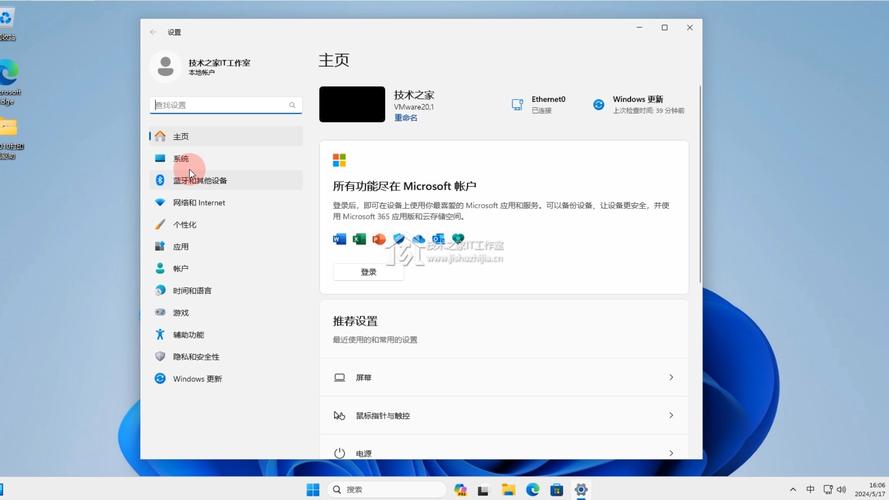The height and width of the screenshot is (500, 889).
Task: Click the 应用 apps icon
Action: pos(160,246)
